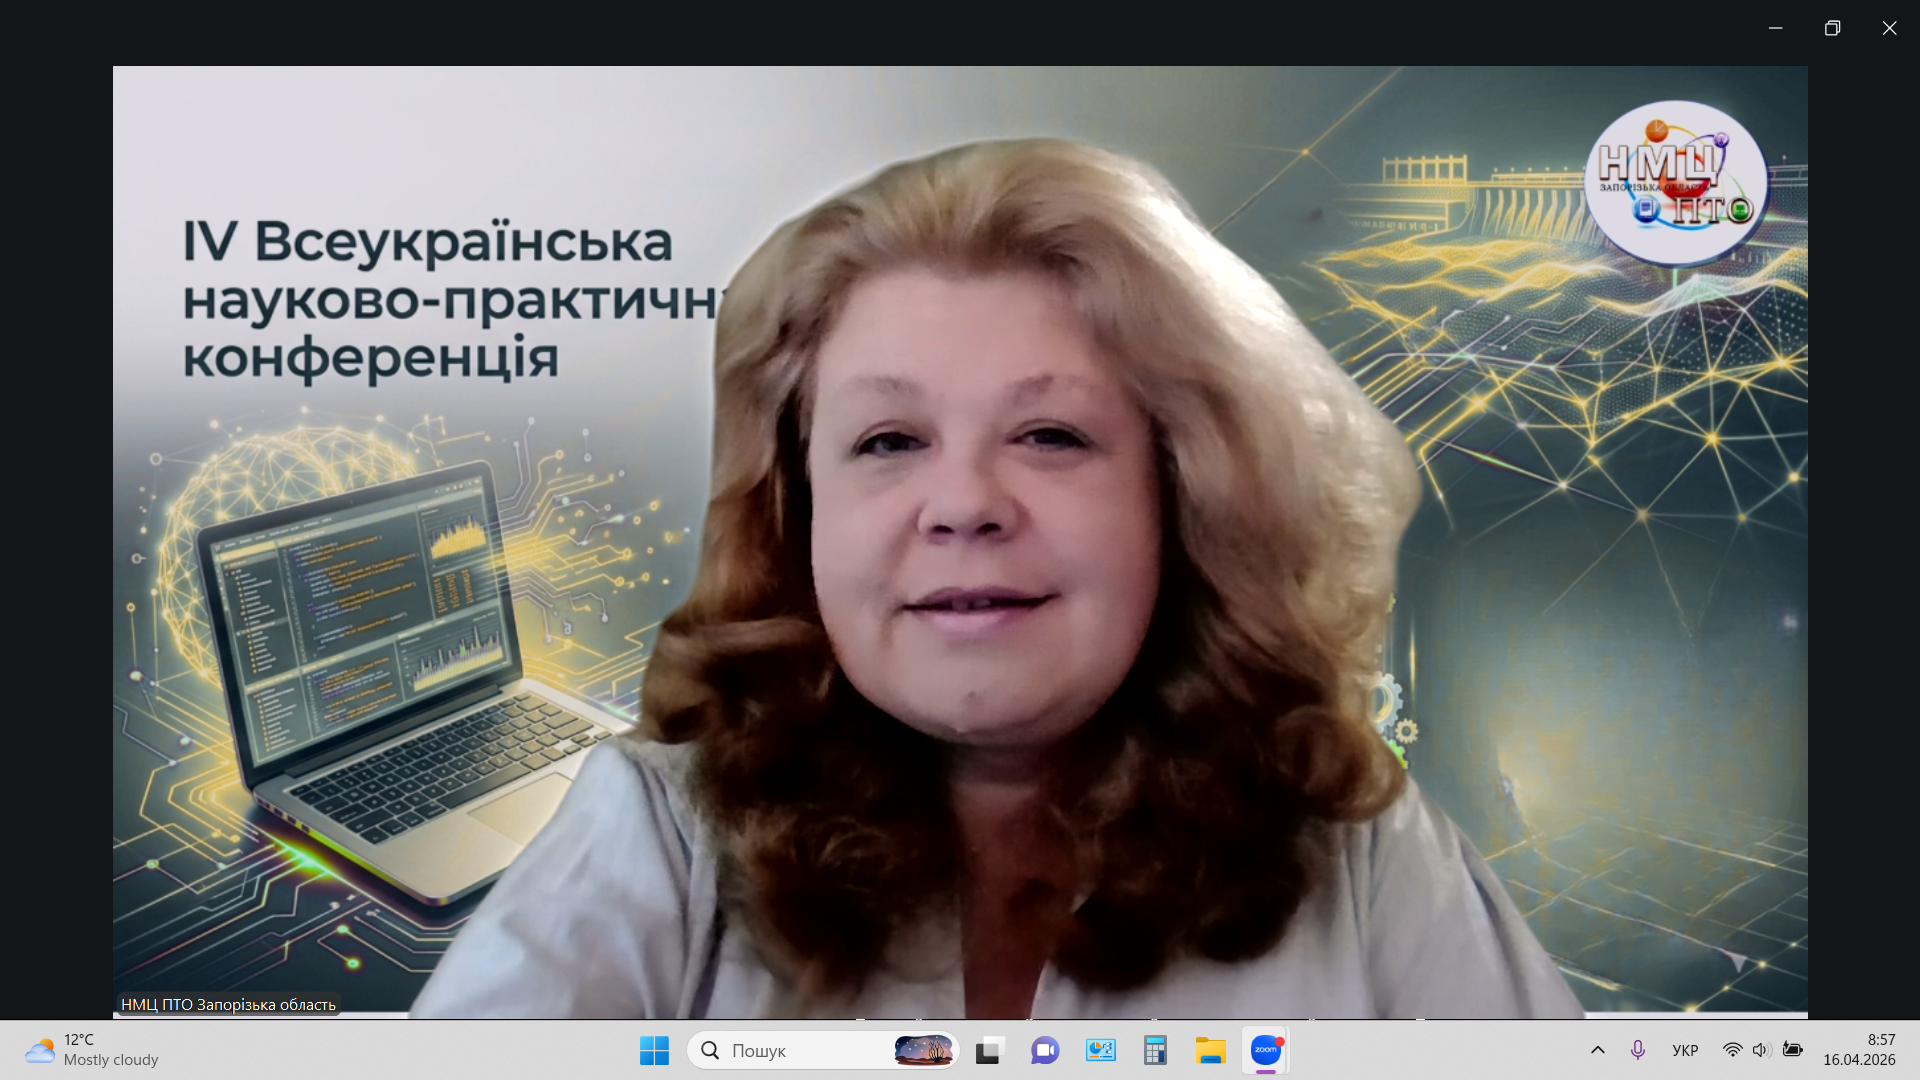Open Task View on the taskbar
This screenshot has height=1080, width=1920.
pyautogui.click(x=989, y=1050)
